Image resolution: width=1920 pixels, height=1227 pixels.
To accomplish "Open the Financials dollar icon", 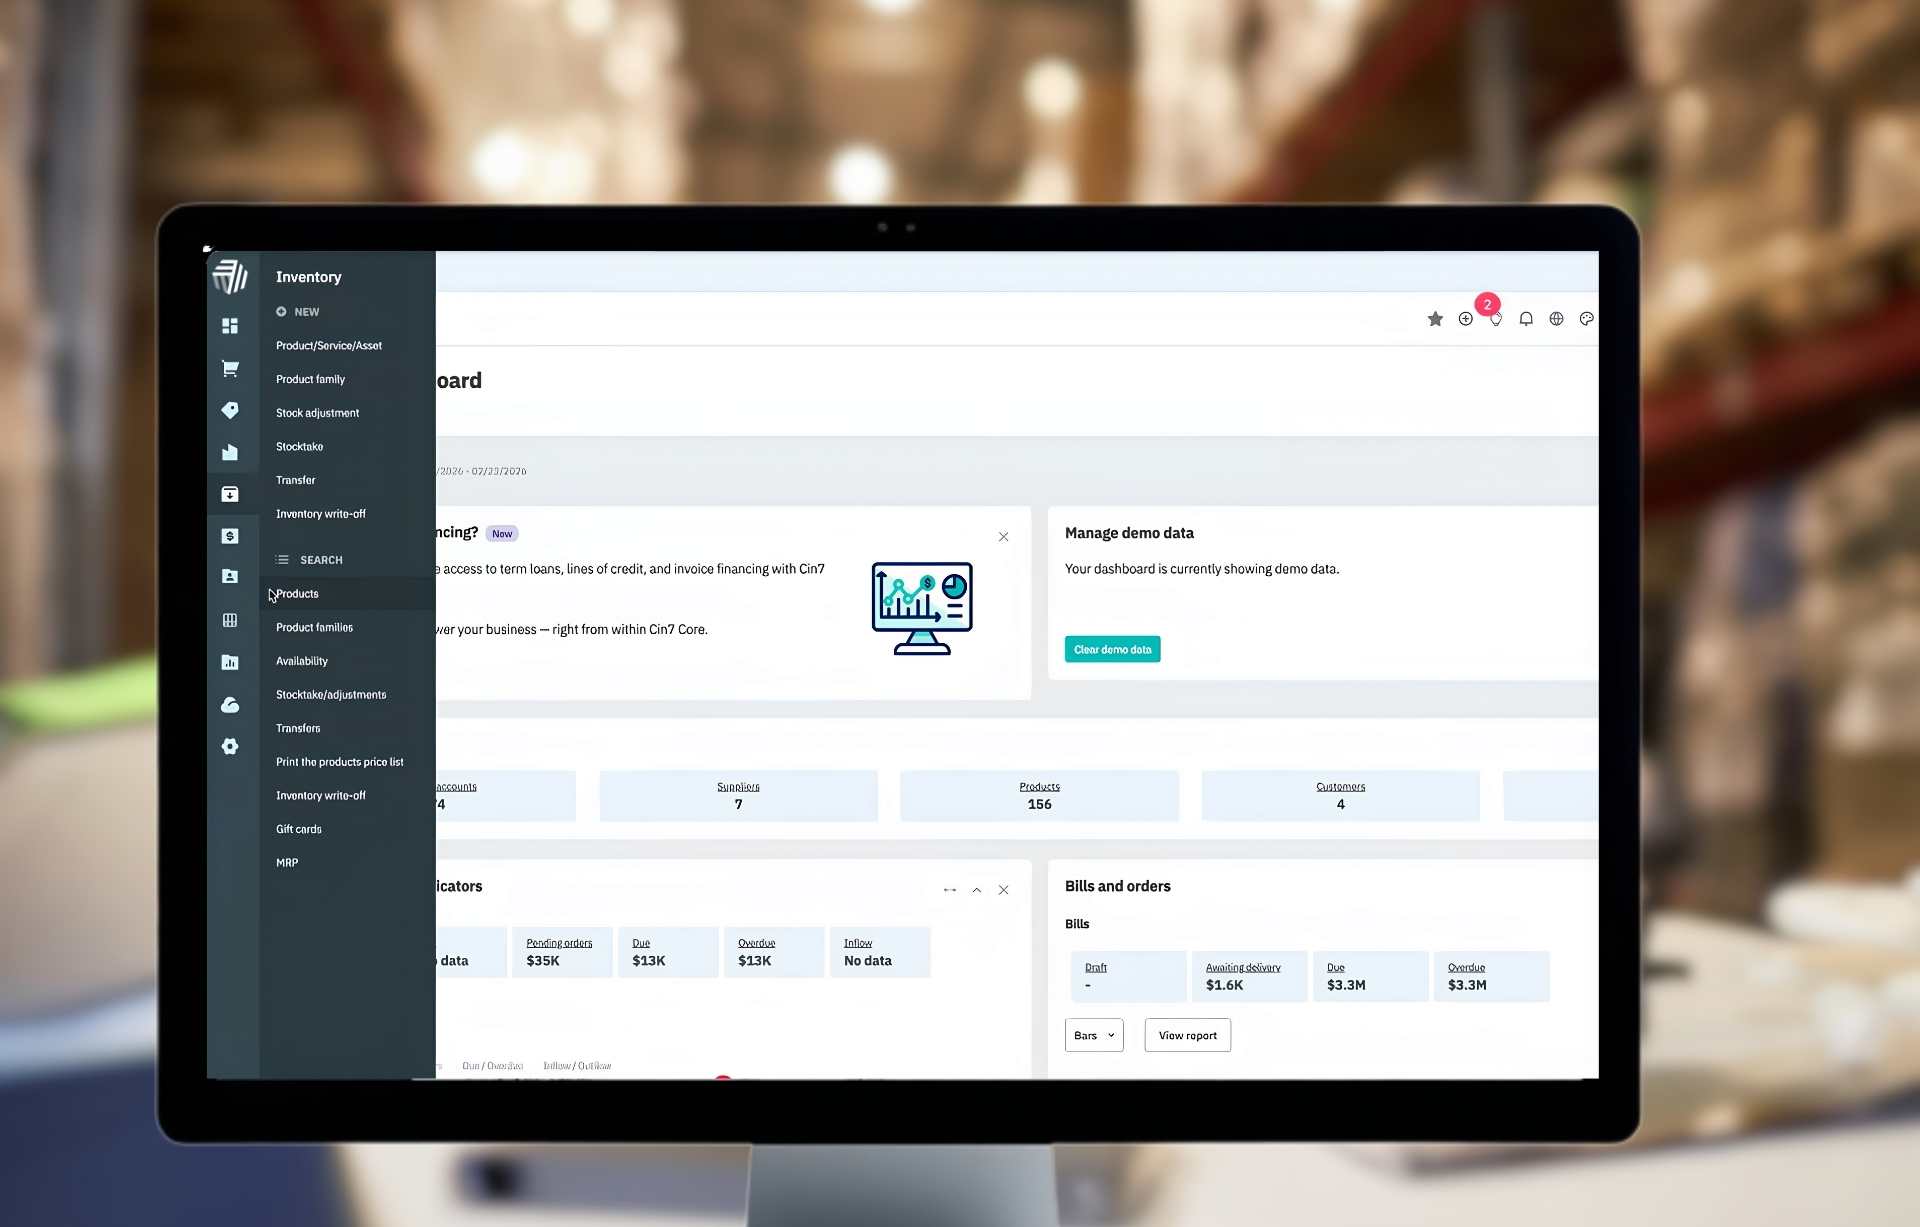I will point(230,536).
